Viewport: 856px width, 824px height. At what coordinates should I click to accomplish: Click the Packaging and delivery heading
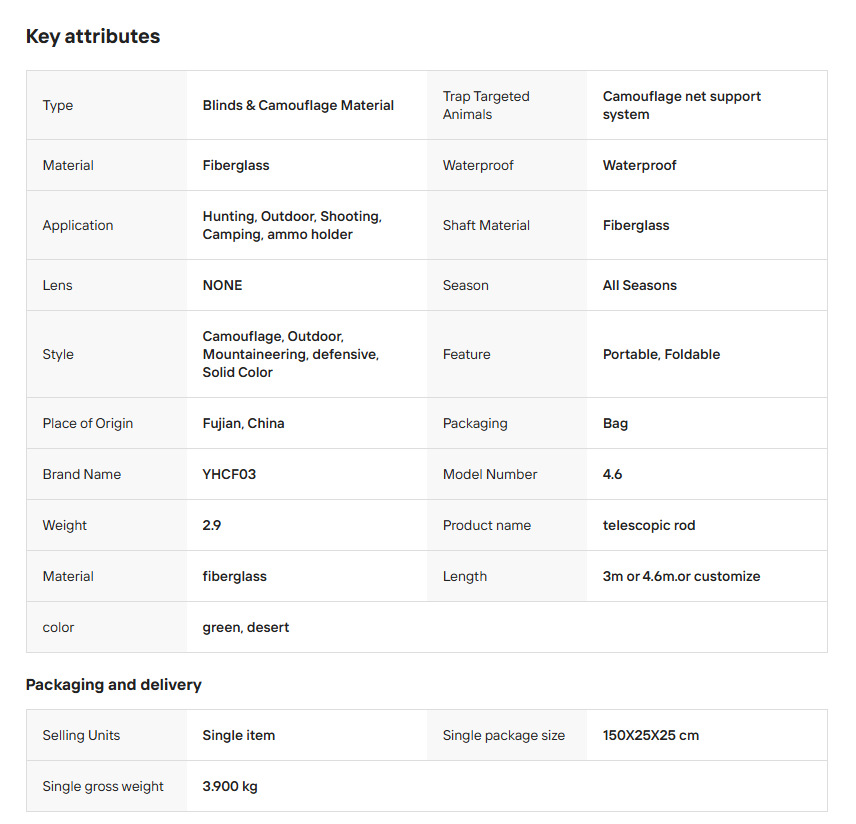(113, 685)
